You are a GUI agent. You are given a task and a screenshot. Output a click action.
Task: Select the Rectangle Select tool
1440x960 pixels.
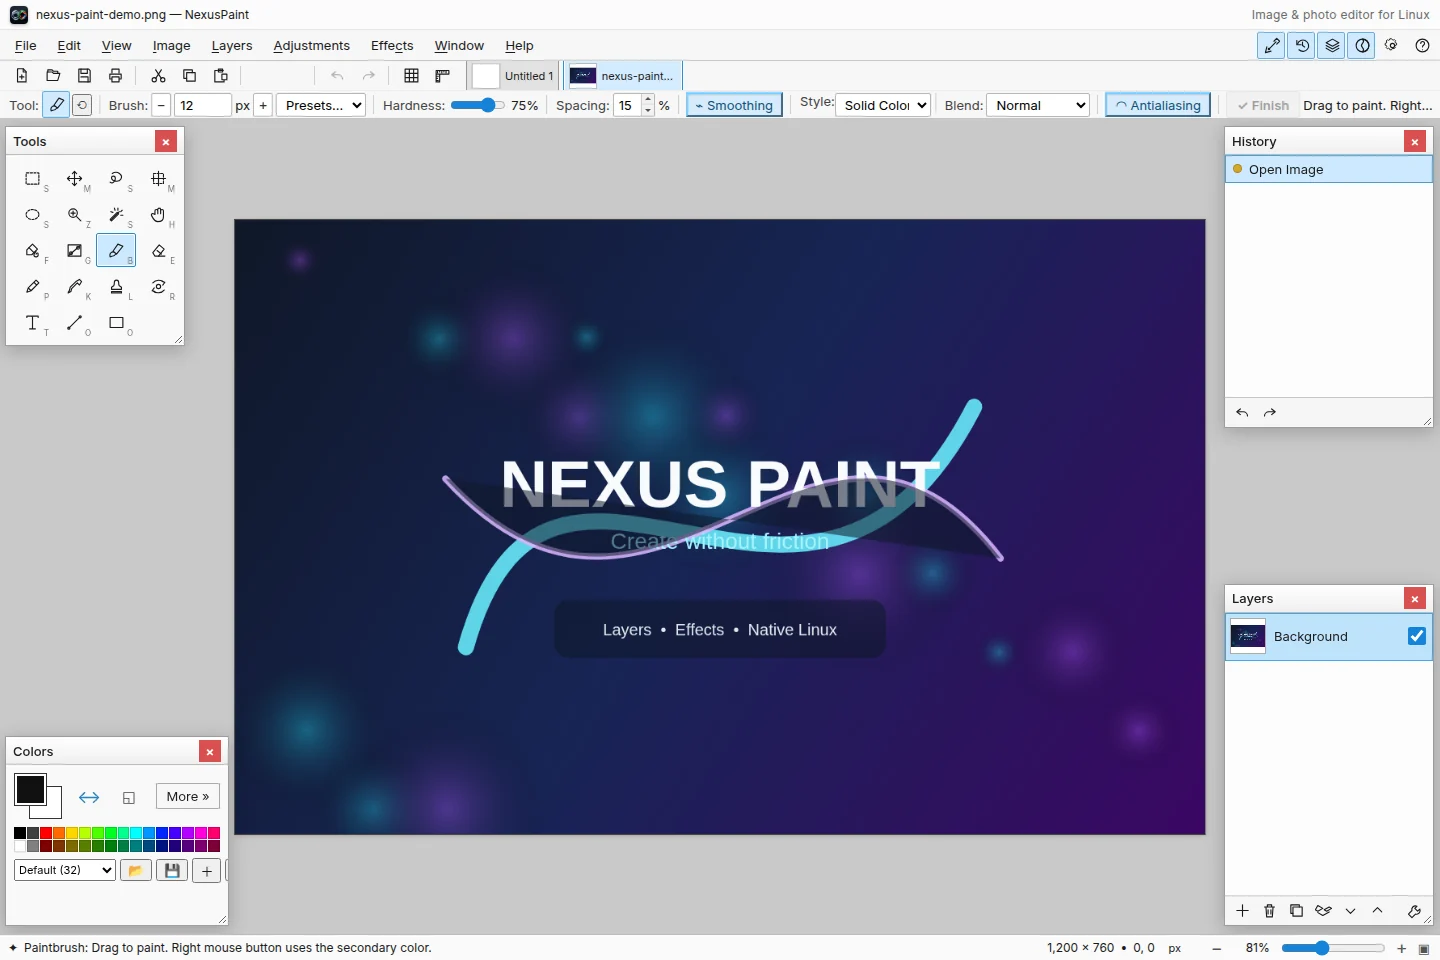[x=33, y=179]
